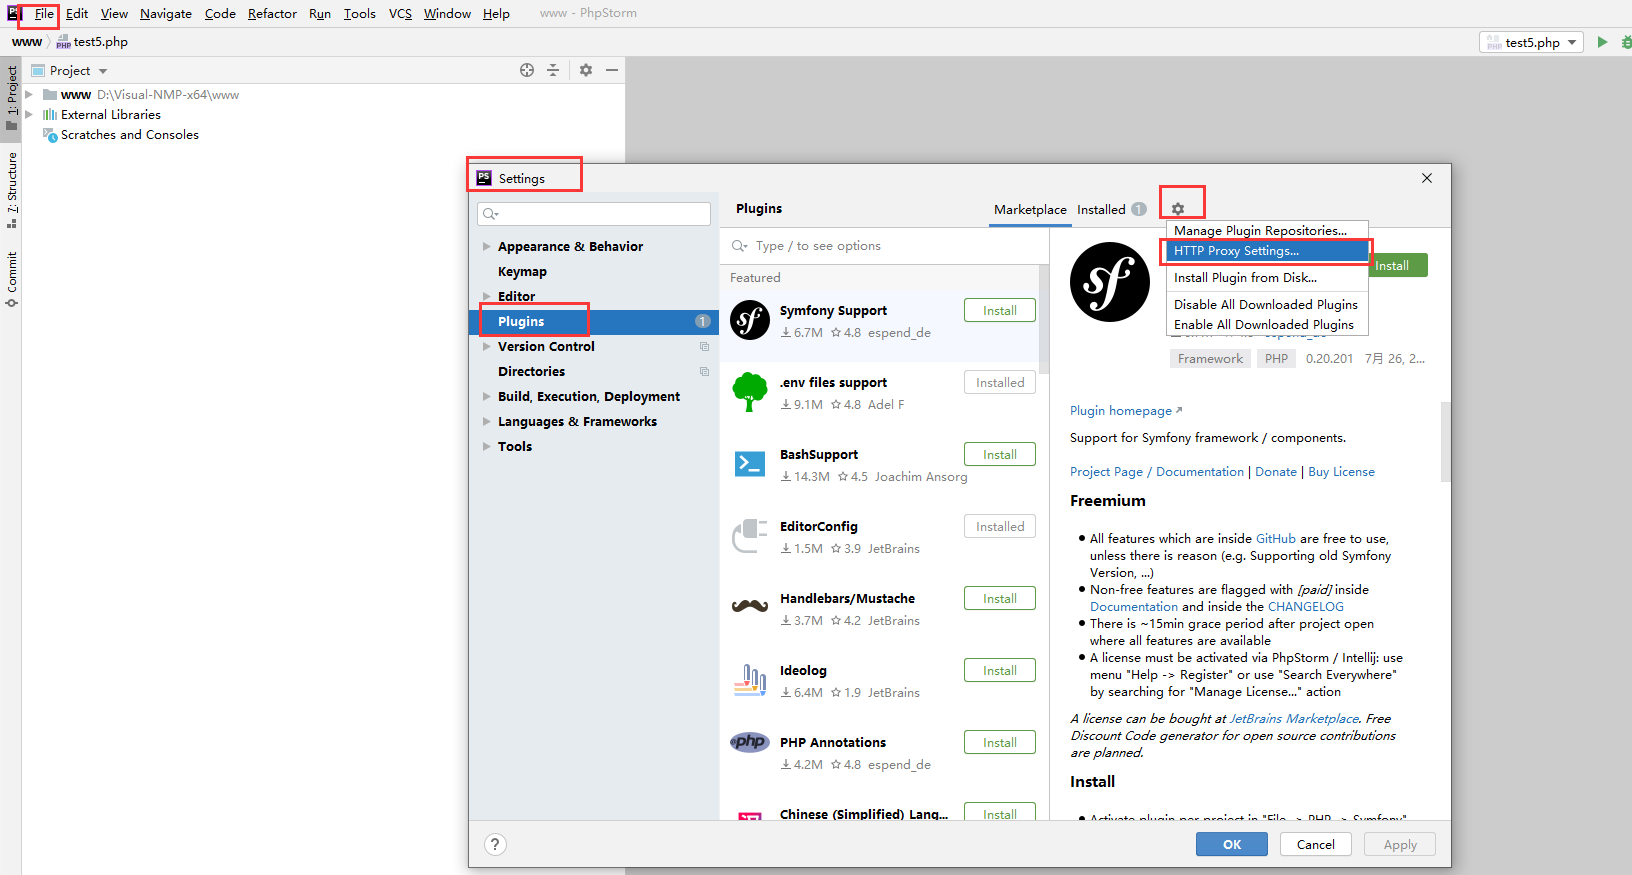
Task: Expand the www project folder
Action: [29, 95]
